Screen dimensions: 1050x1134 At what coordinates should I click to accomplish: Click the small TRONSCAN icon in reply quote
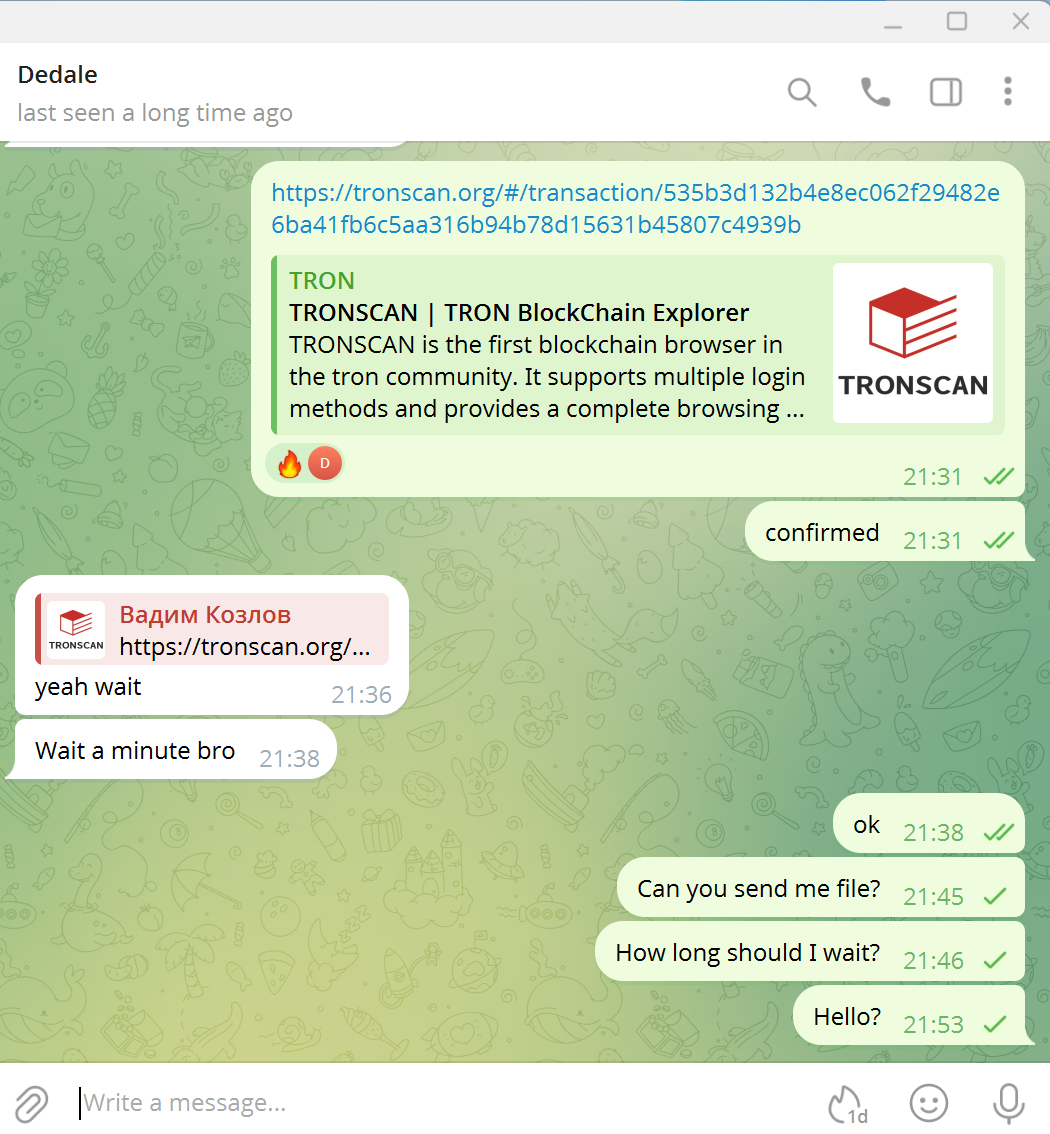pos(76,630)
